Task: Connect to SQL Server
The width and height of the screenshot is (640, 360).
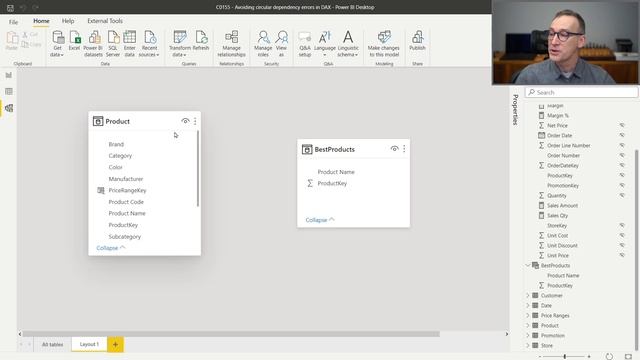Action: (x=113, y=44)
